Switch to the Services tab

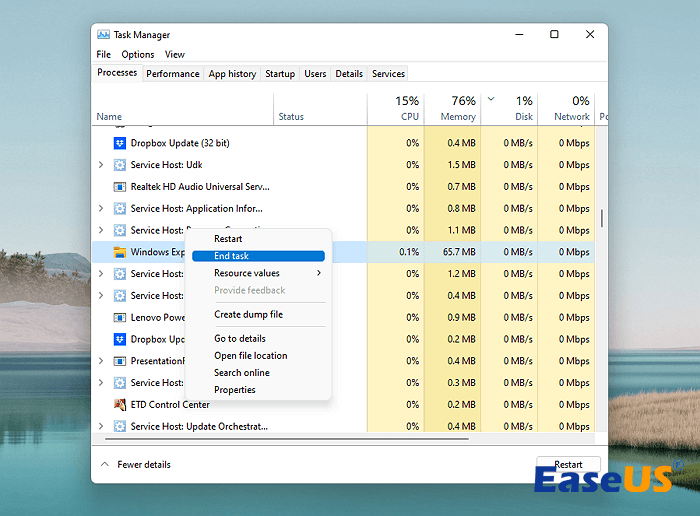[388, 74]
